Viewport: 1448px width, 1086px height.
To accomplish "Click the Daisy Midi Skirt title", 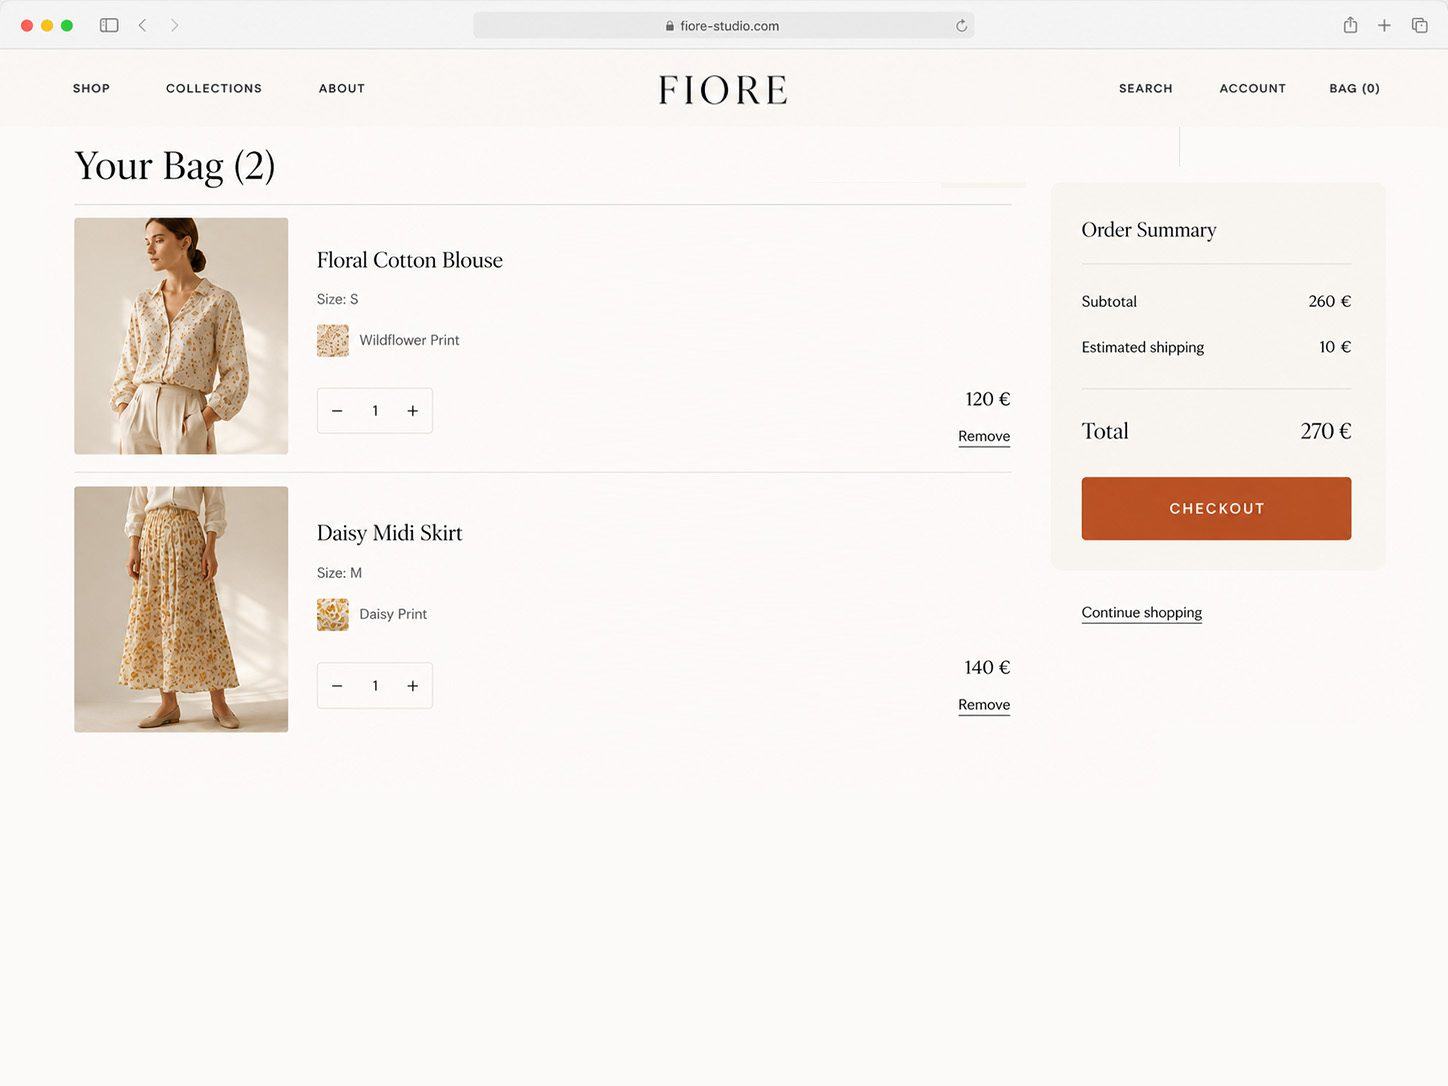I will 389,533.
